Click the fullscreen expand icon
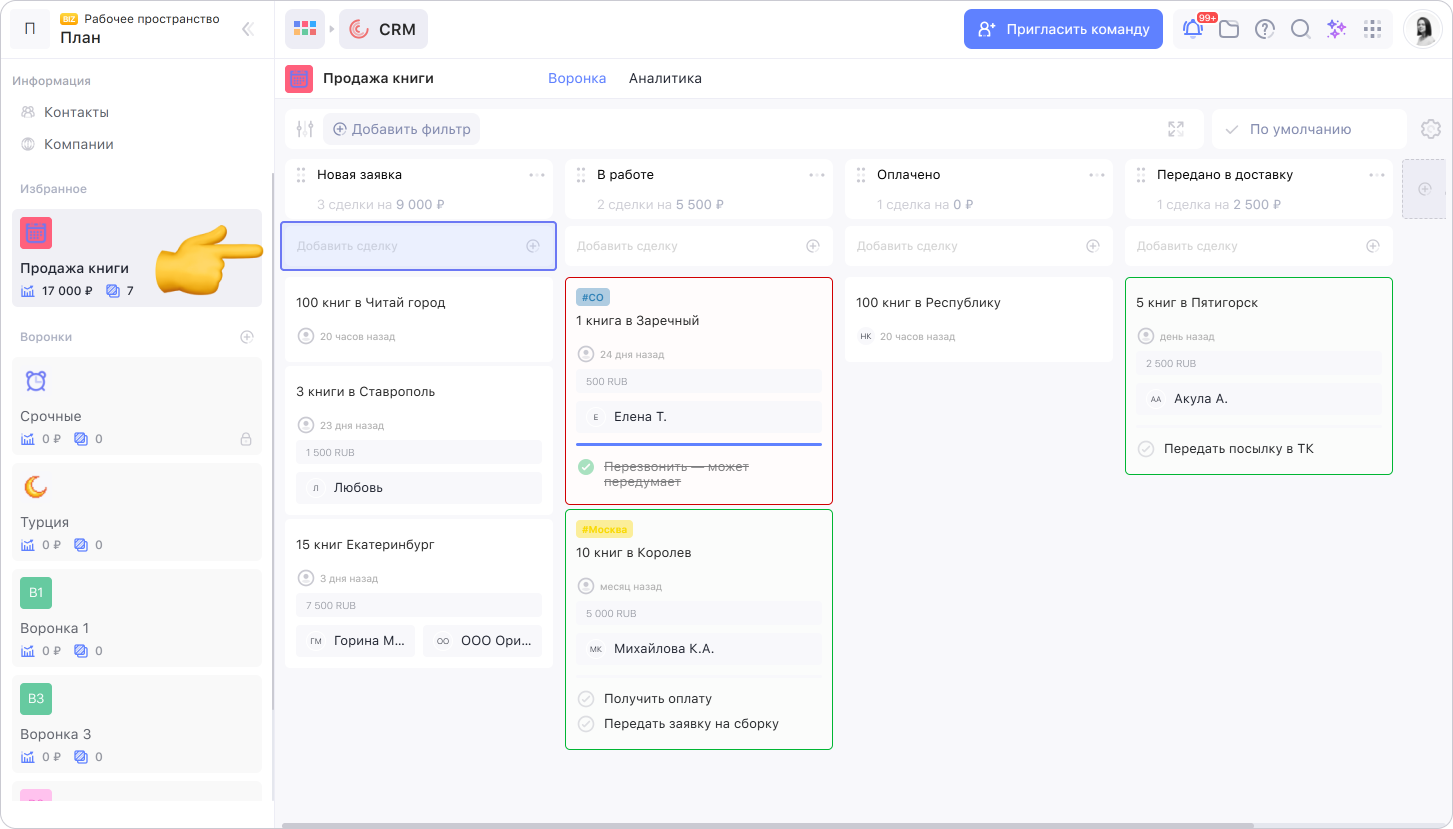 point(1176,129)
